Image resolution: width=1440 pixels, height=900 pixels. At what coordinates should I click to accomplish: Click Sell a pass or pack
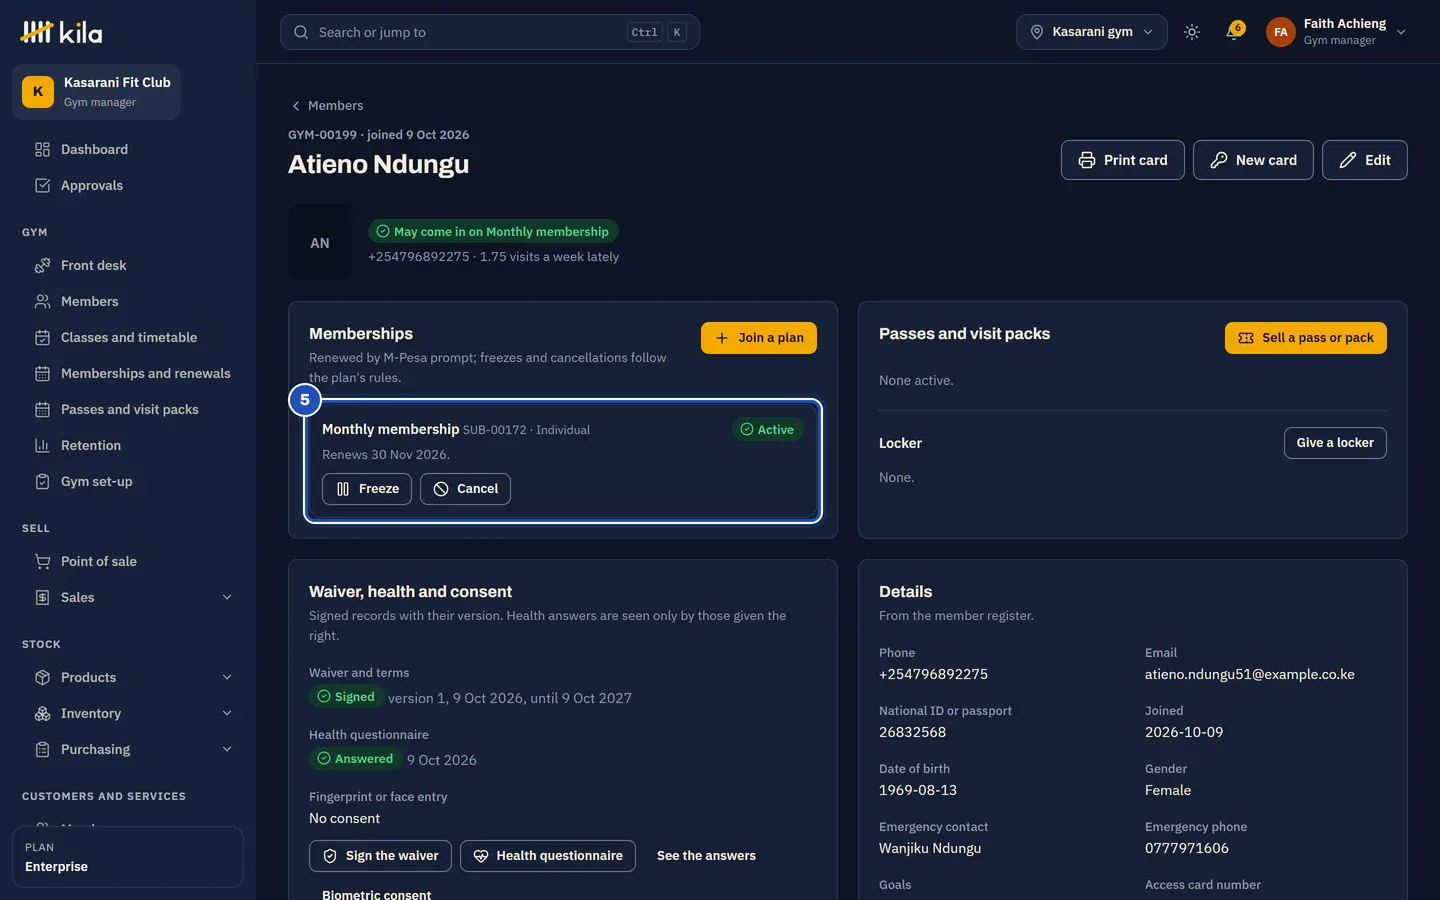point(1306,338)
